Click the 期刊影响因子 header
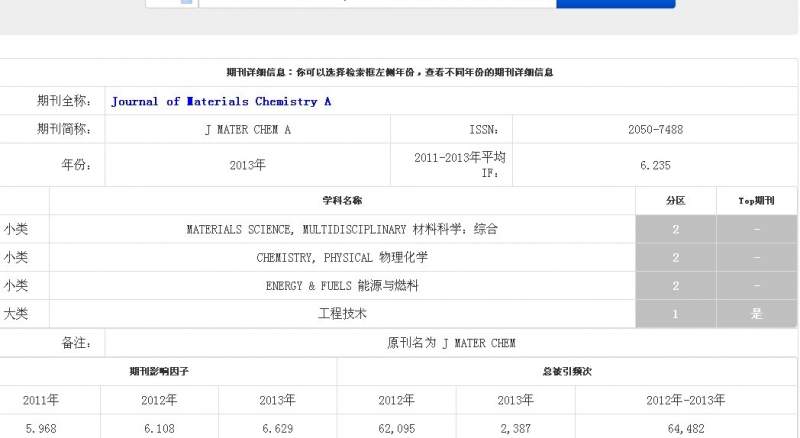 (x=159, y=372)
